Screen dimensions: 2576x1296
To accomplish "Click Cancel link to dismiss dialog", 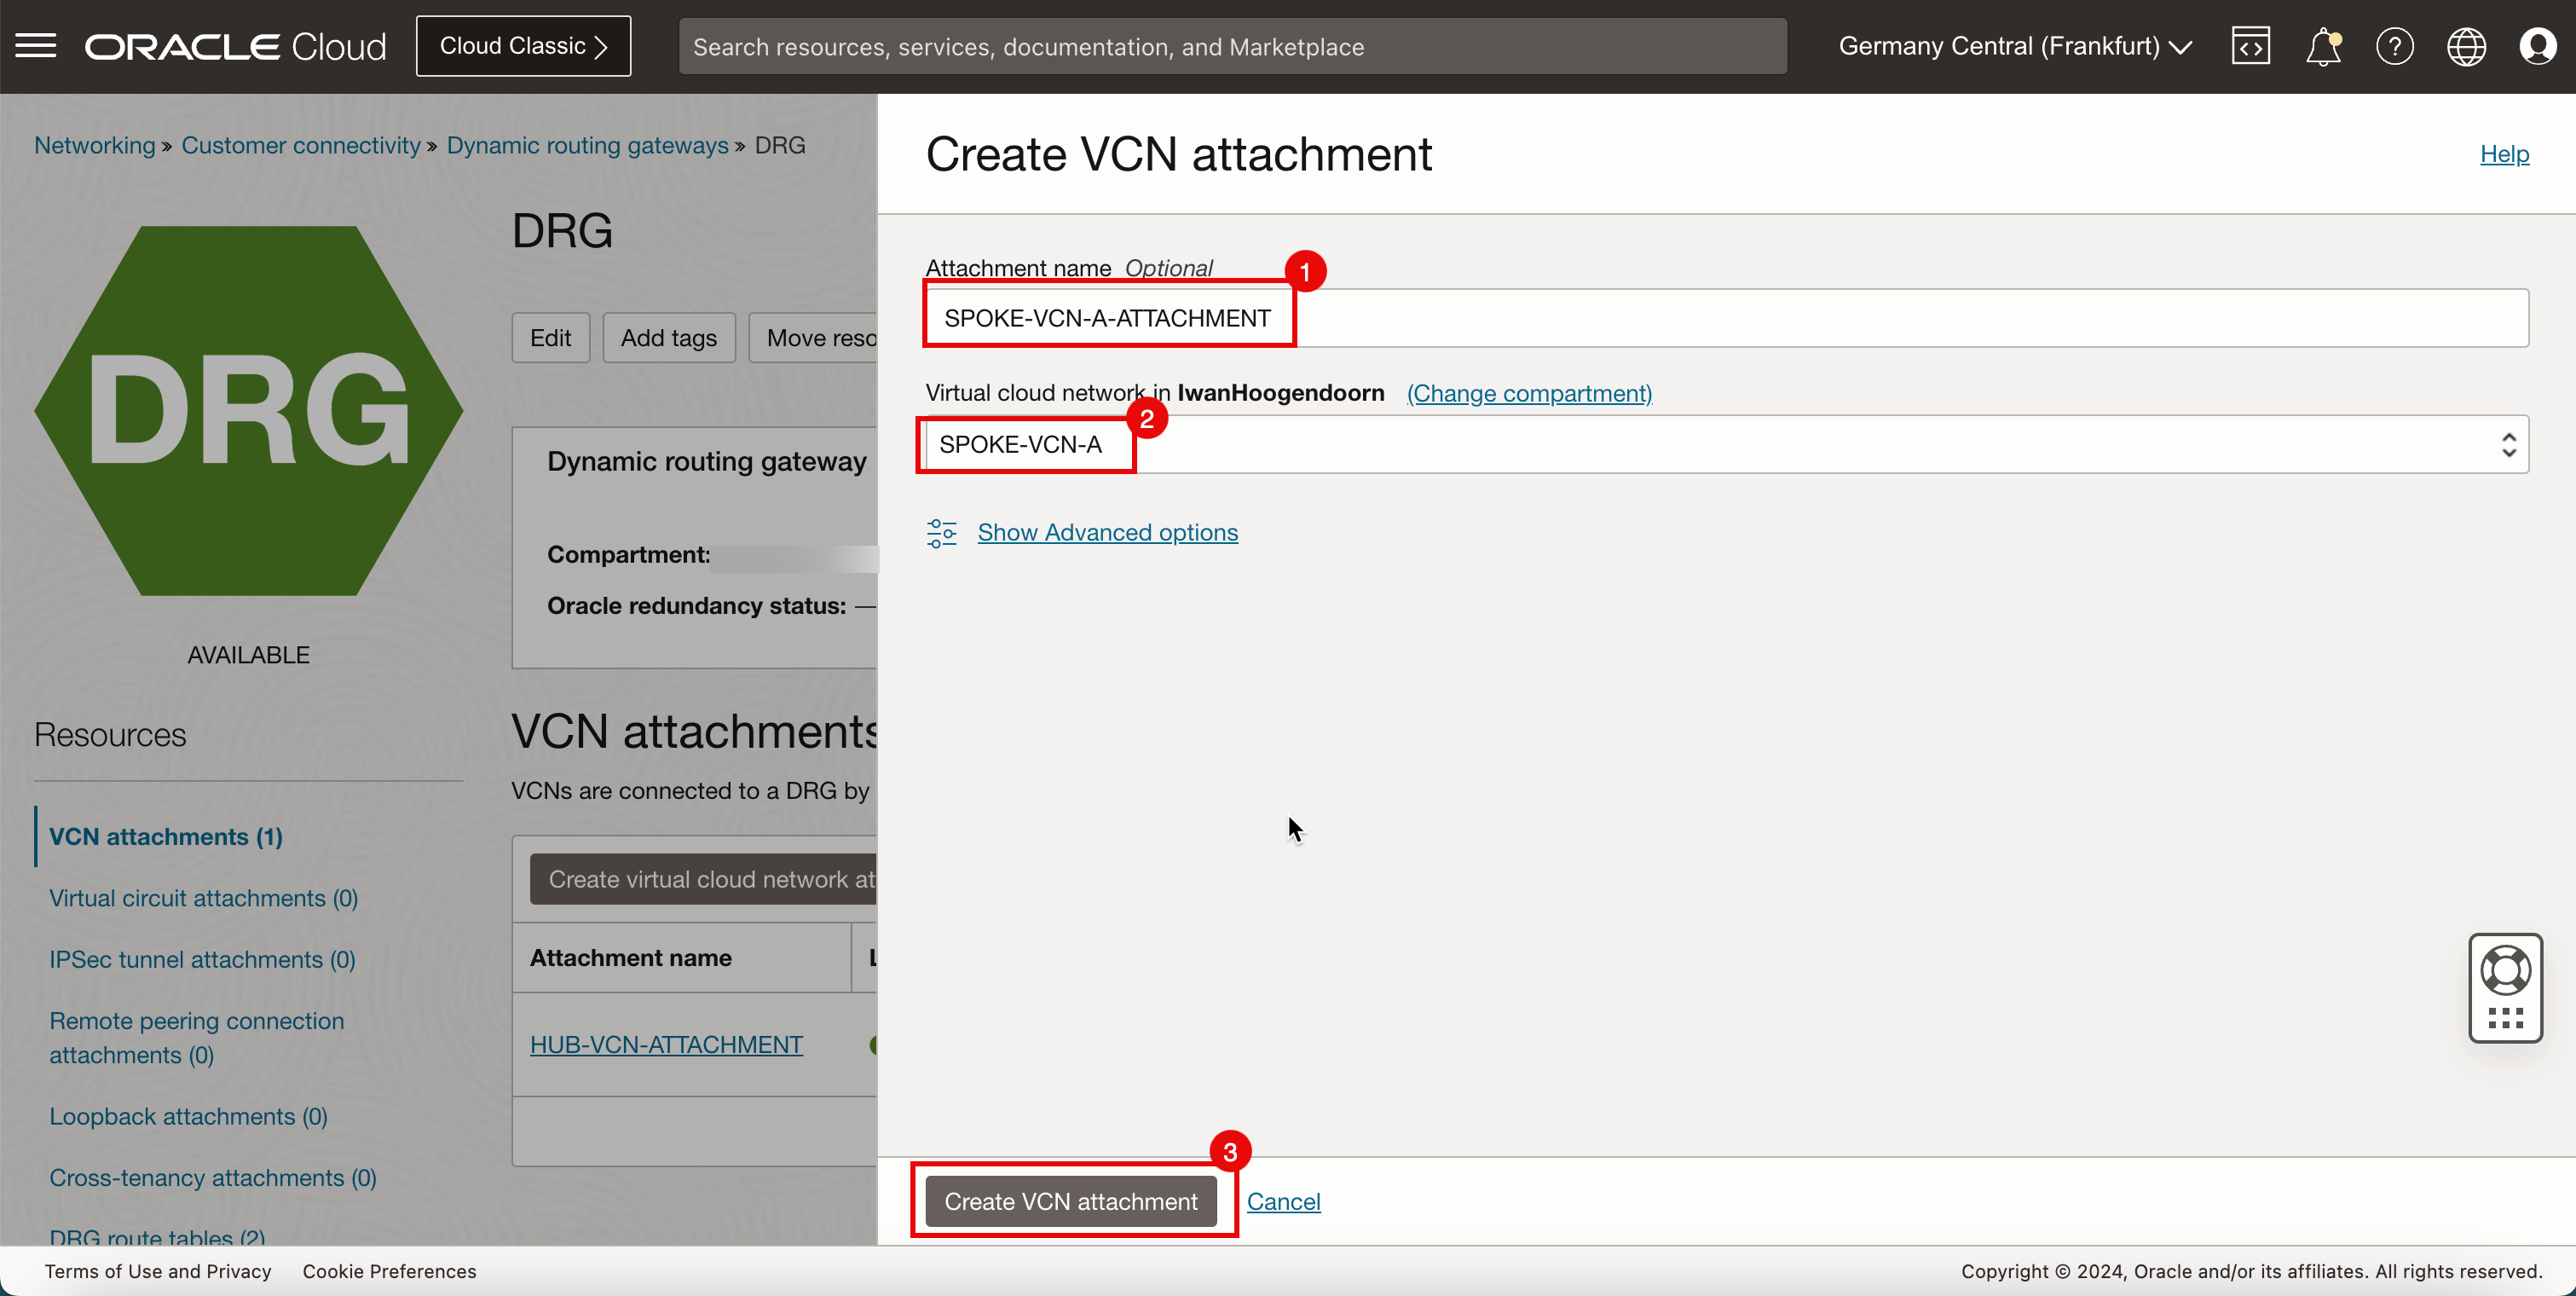I will click(x=1284, y=1201).
